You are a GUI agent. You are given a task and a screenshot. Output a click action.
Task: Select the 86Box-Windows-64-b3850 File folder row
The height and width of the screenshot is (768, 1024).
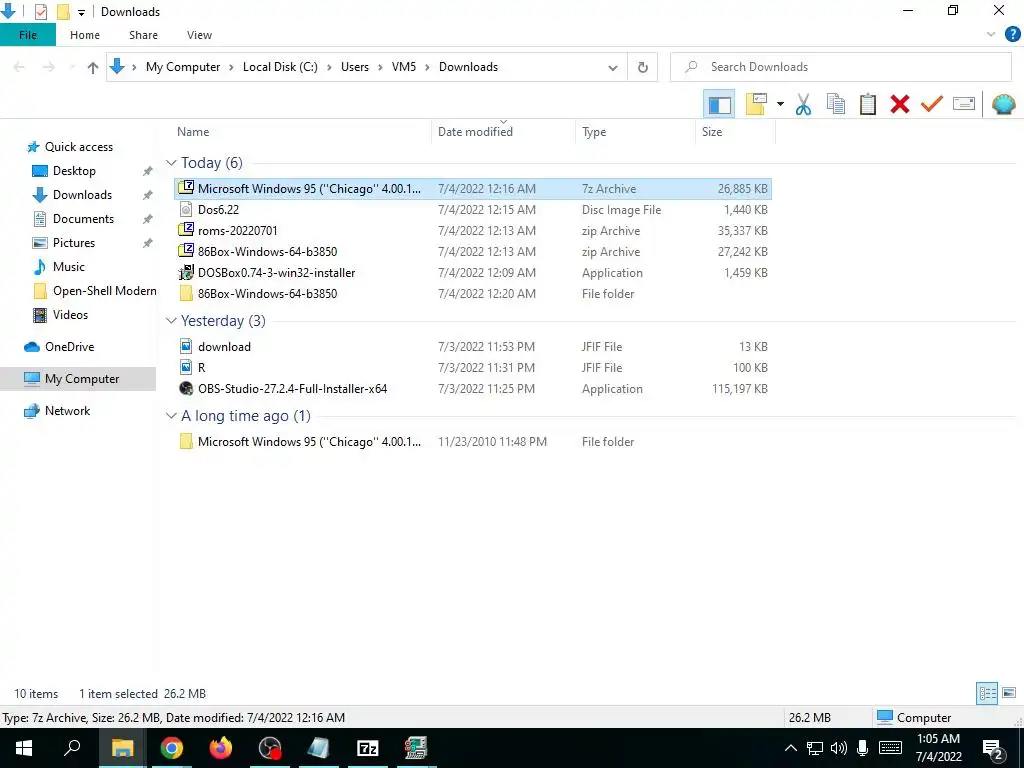473,294
